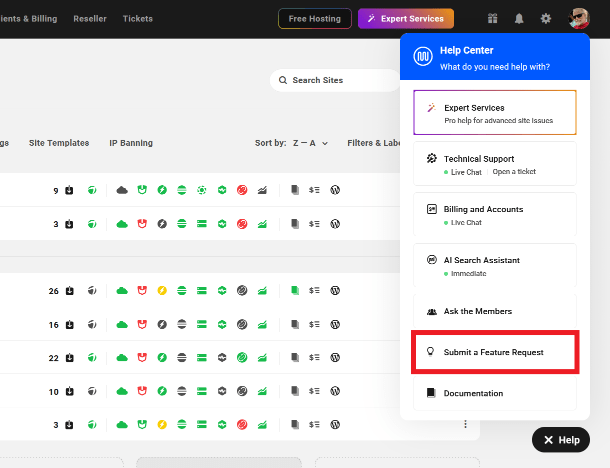Click WordPress icon in the 26-updates row

tap(335, 291)
